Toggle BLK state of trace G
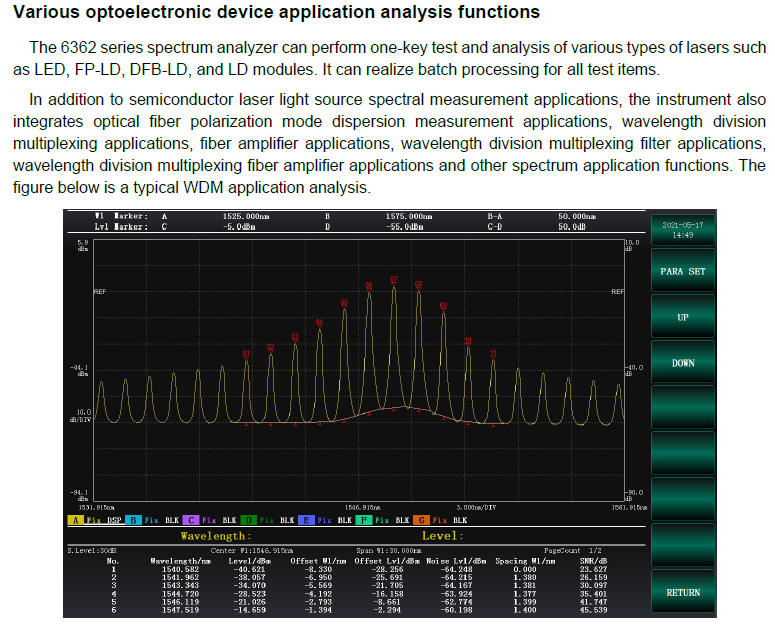 click(460, 520)
